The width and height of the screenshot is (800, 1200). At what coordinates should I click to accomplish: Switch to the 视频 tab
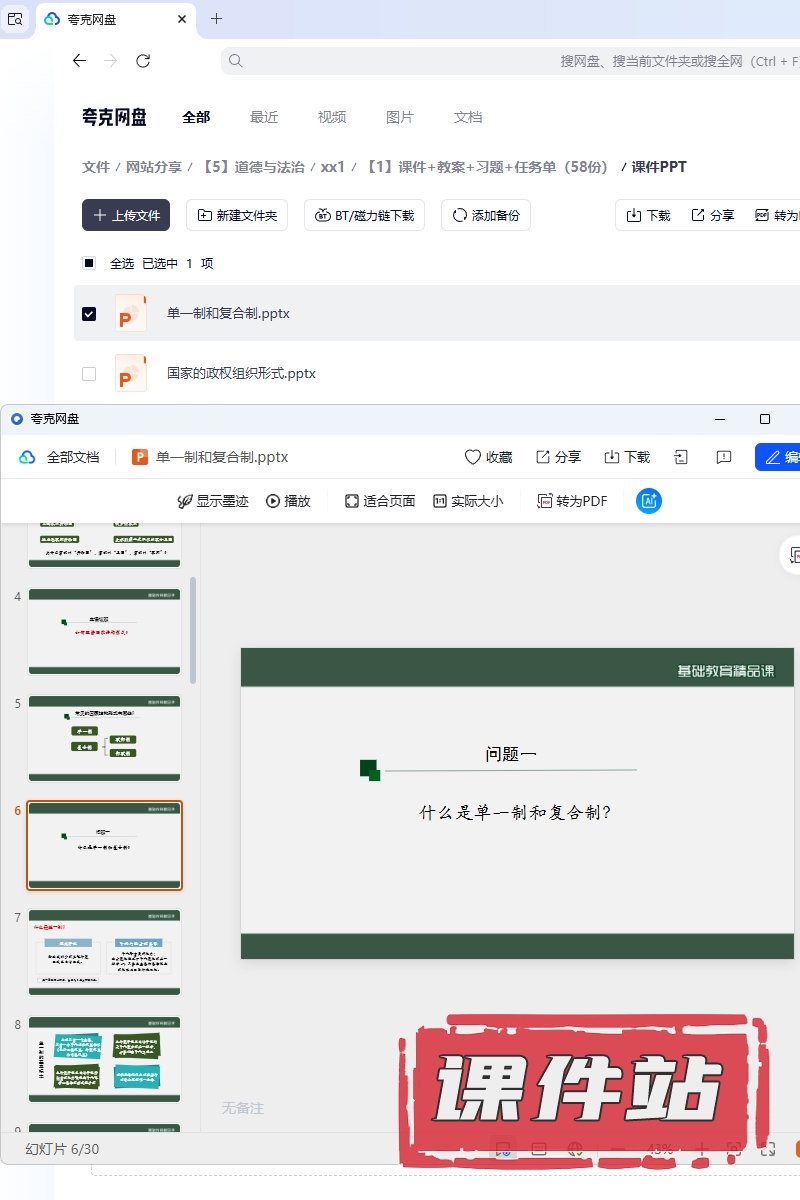pos(332,117)
